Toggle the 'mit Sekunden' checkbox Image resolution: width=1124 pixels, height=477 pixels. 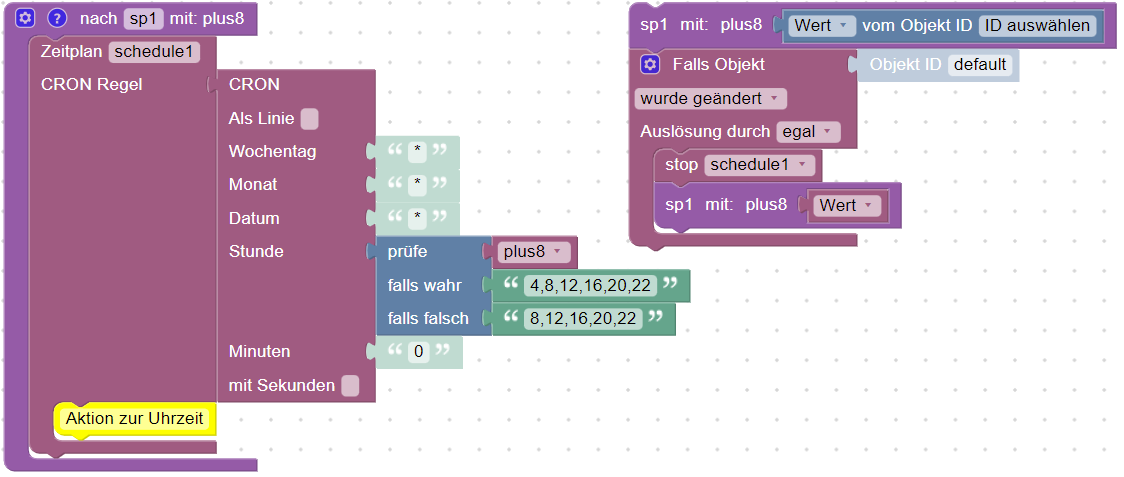coord(350,385)
